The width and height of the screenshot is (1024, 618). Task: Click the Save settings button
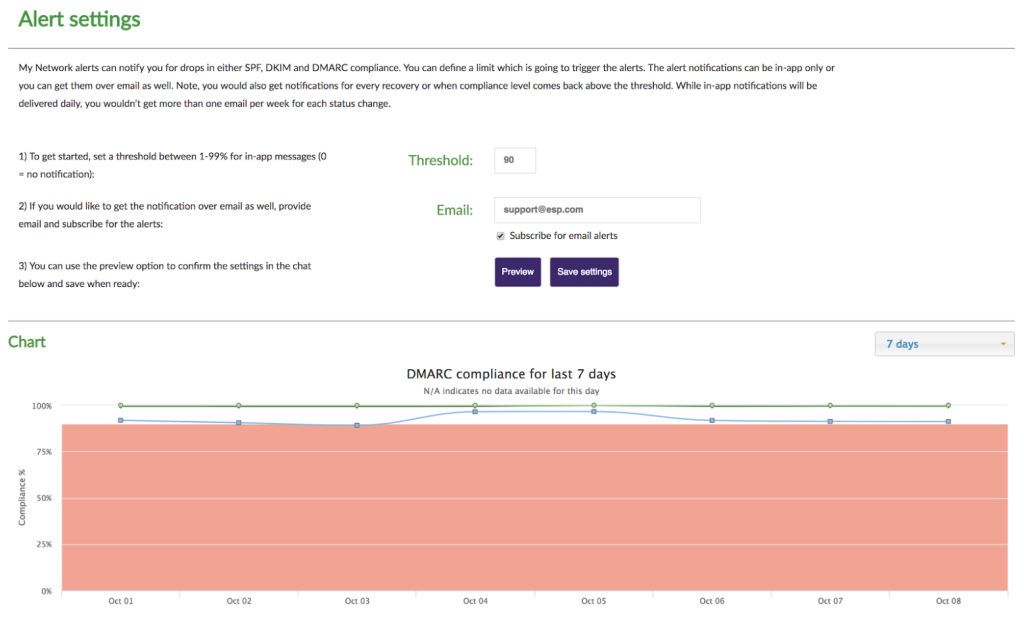(x=584, y=272)
